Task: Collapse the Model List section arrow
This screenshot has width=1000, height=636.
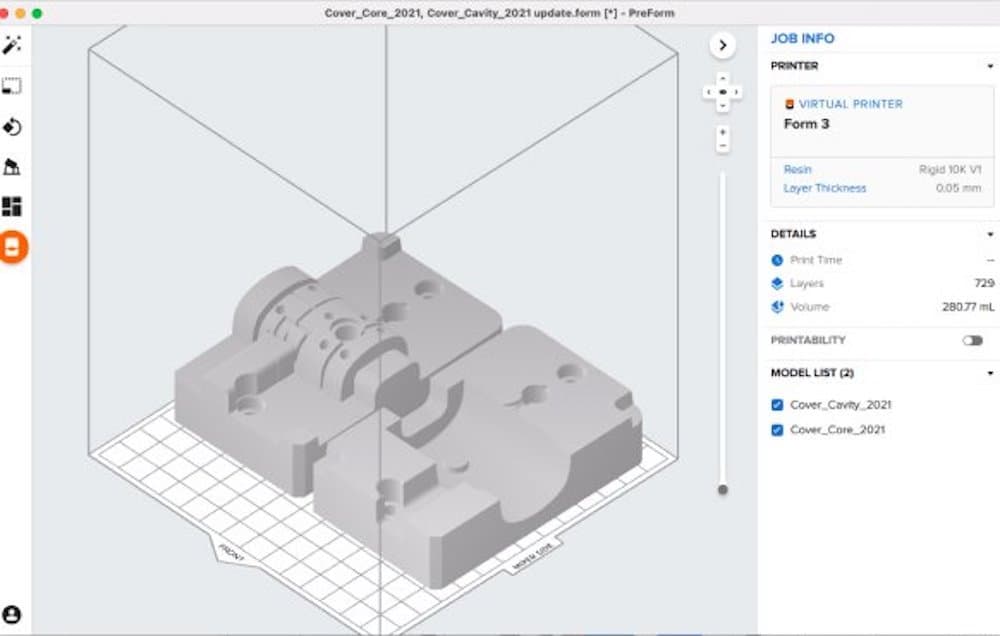Action: [989, 373]
